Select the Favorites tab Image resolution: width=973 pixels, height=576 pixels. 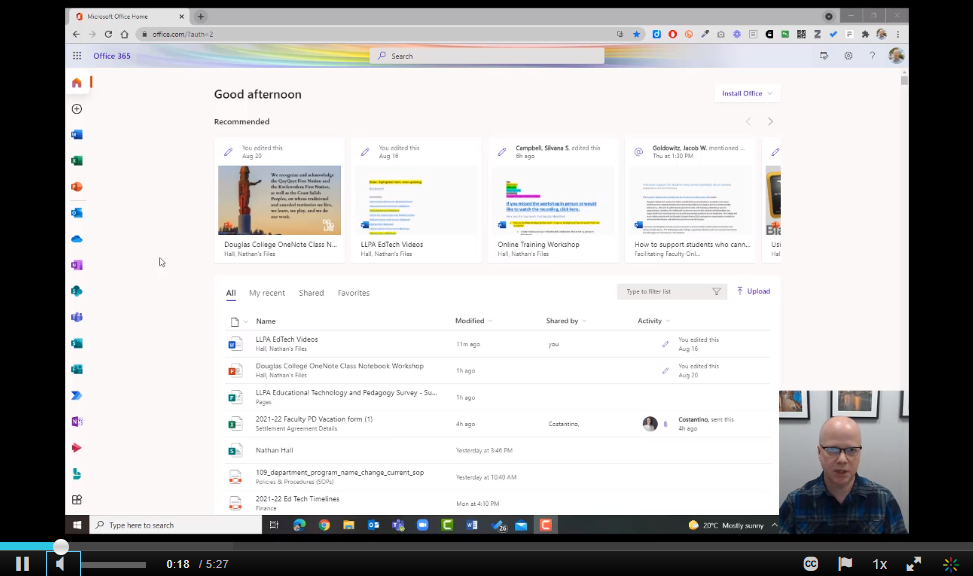pos(353,293)
